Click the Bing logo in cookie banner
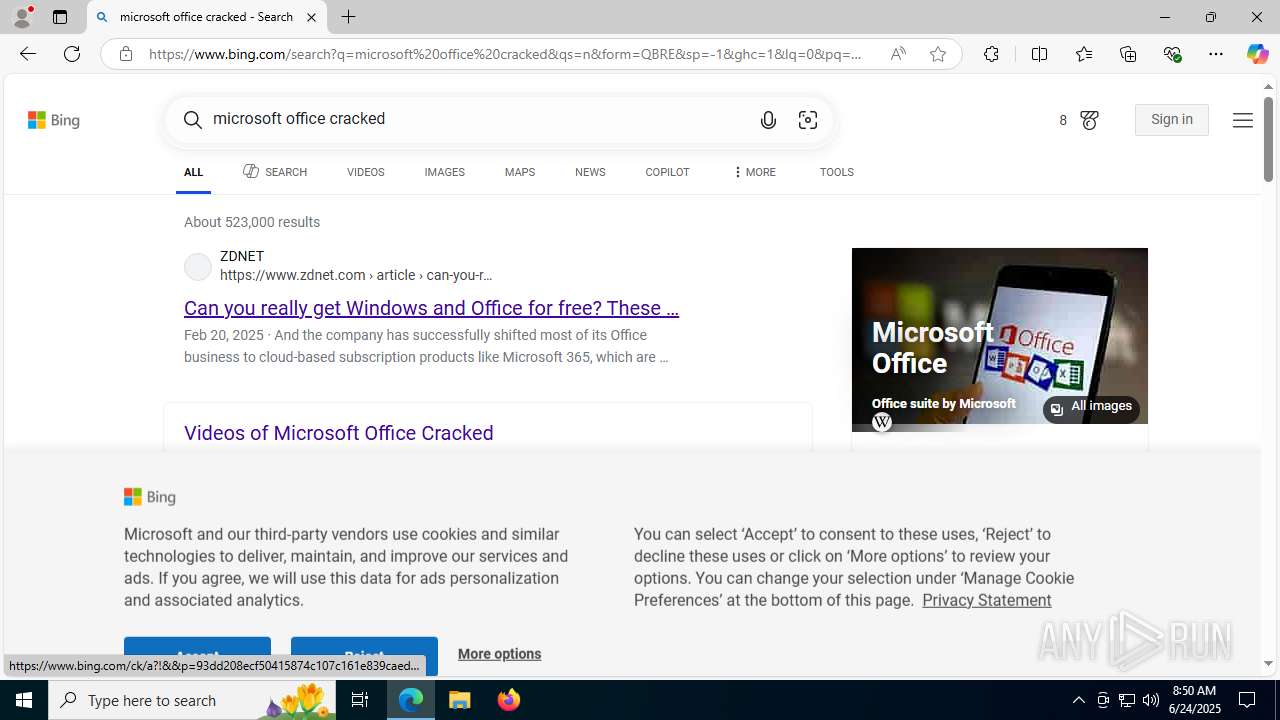1280x720 pixels. tap(150, 497)
